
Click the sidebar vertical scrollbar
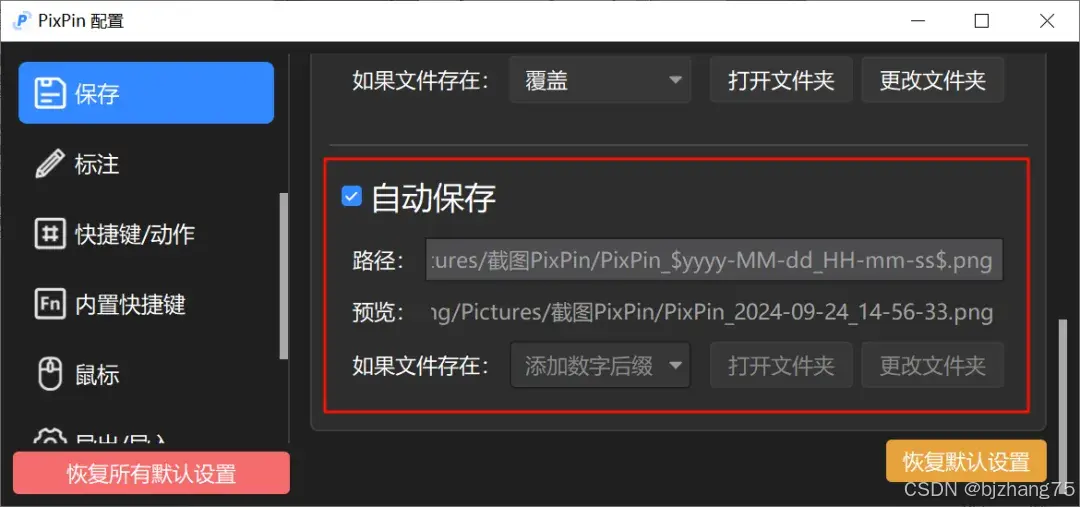pyautogui.click(x=284, y=276)
